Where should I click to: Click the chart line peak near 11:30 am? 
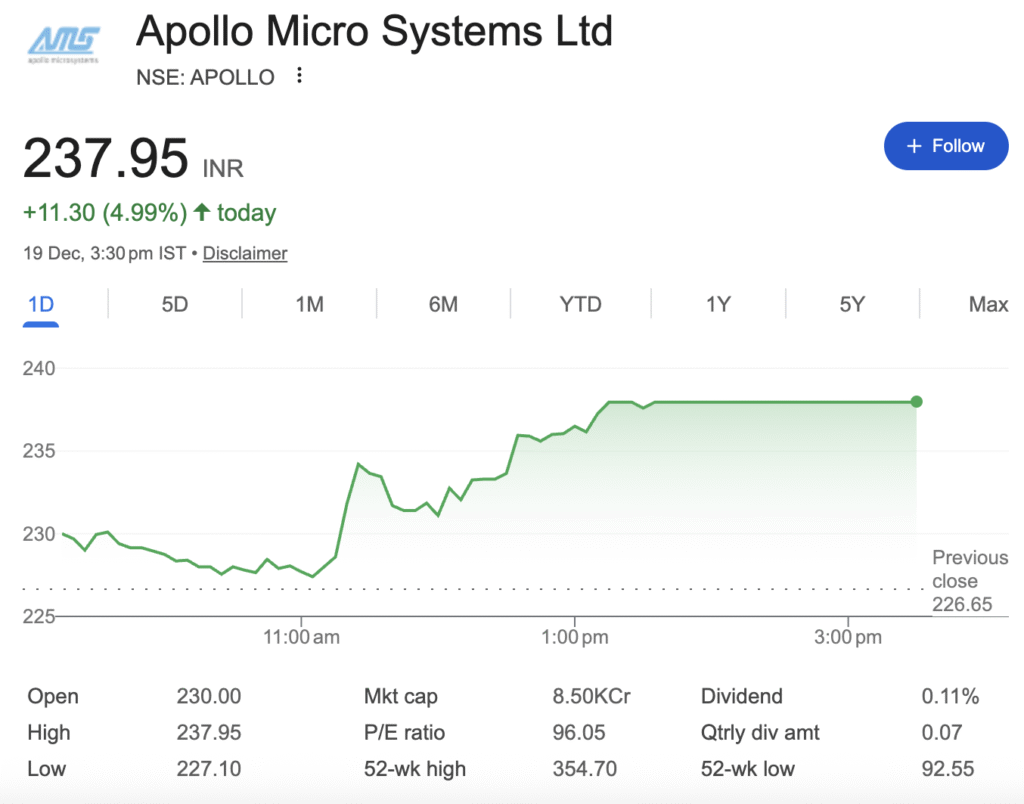click(x=358, y=465)
